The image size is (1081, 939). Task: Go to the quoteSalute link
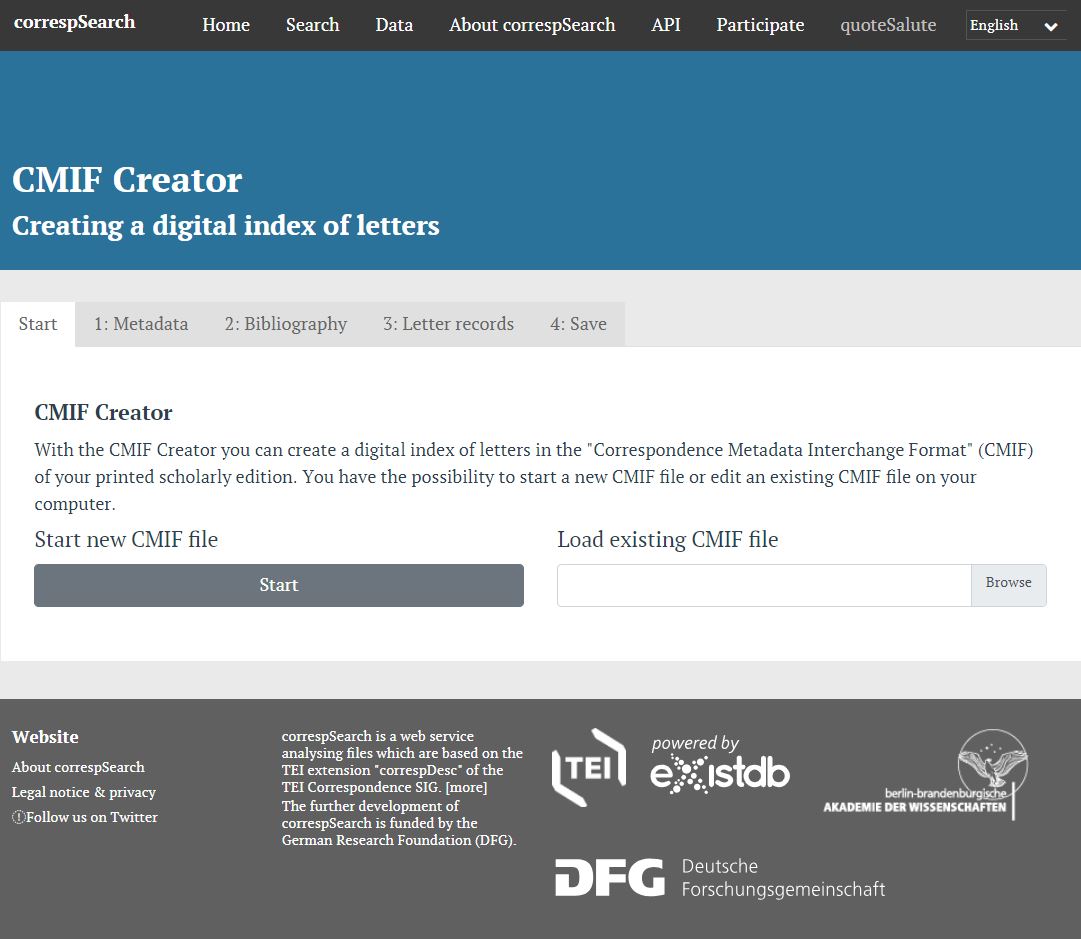point(888,25)
